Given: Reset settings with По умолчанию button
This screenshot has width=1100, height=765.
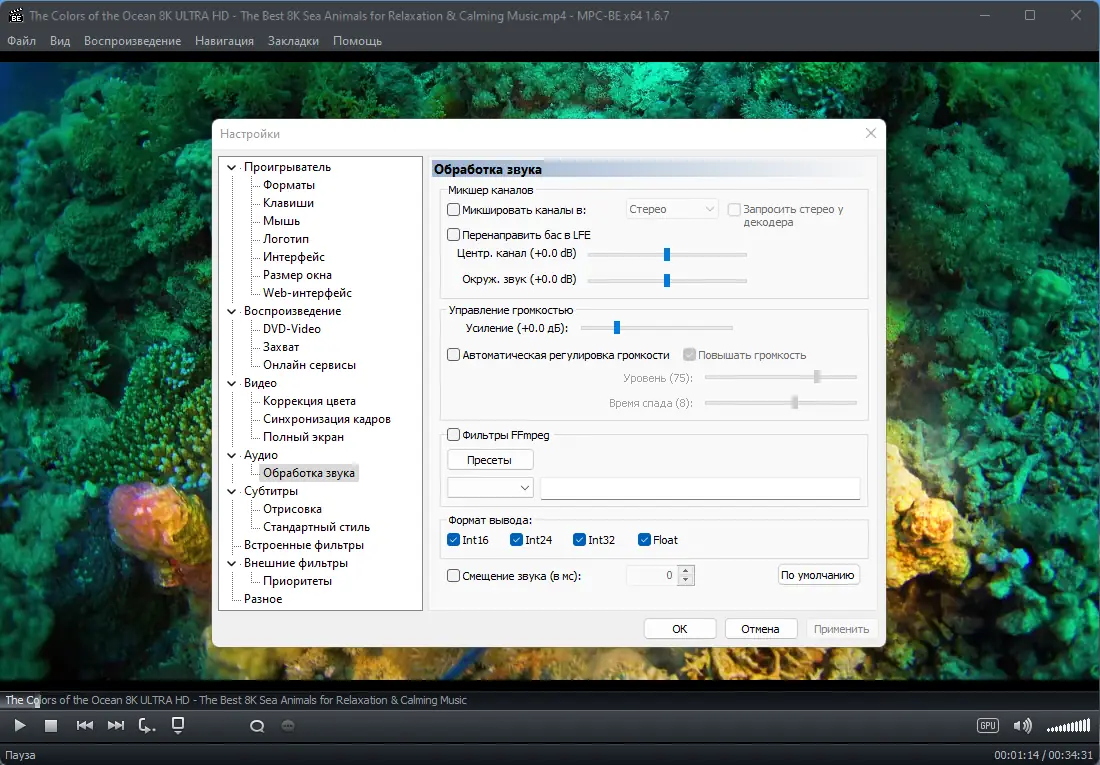Looking at the screenshot, I should coord(818,575).
